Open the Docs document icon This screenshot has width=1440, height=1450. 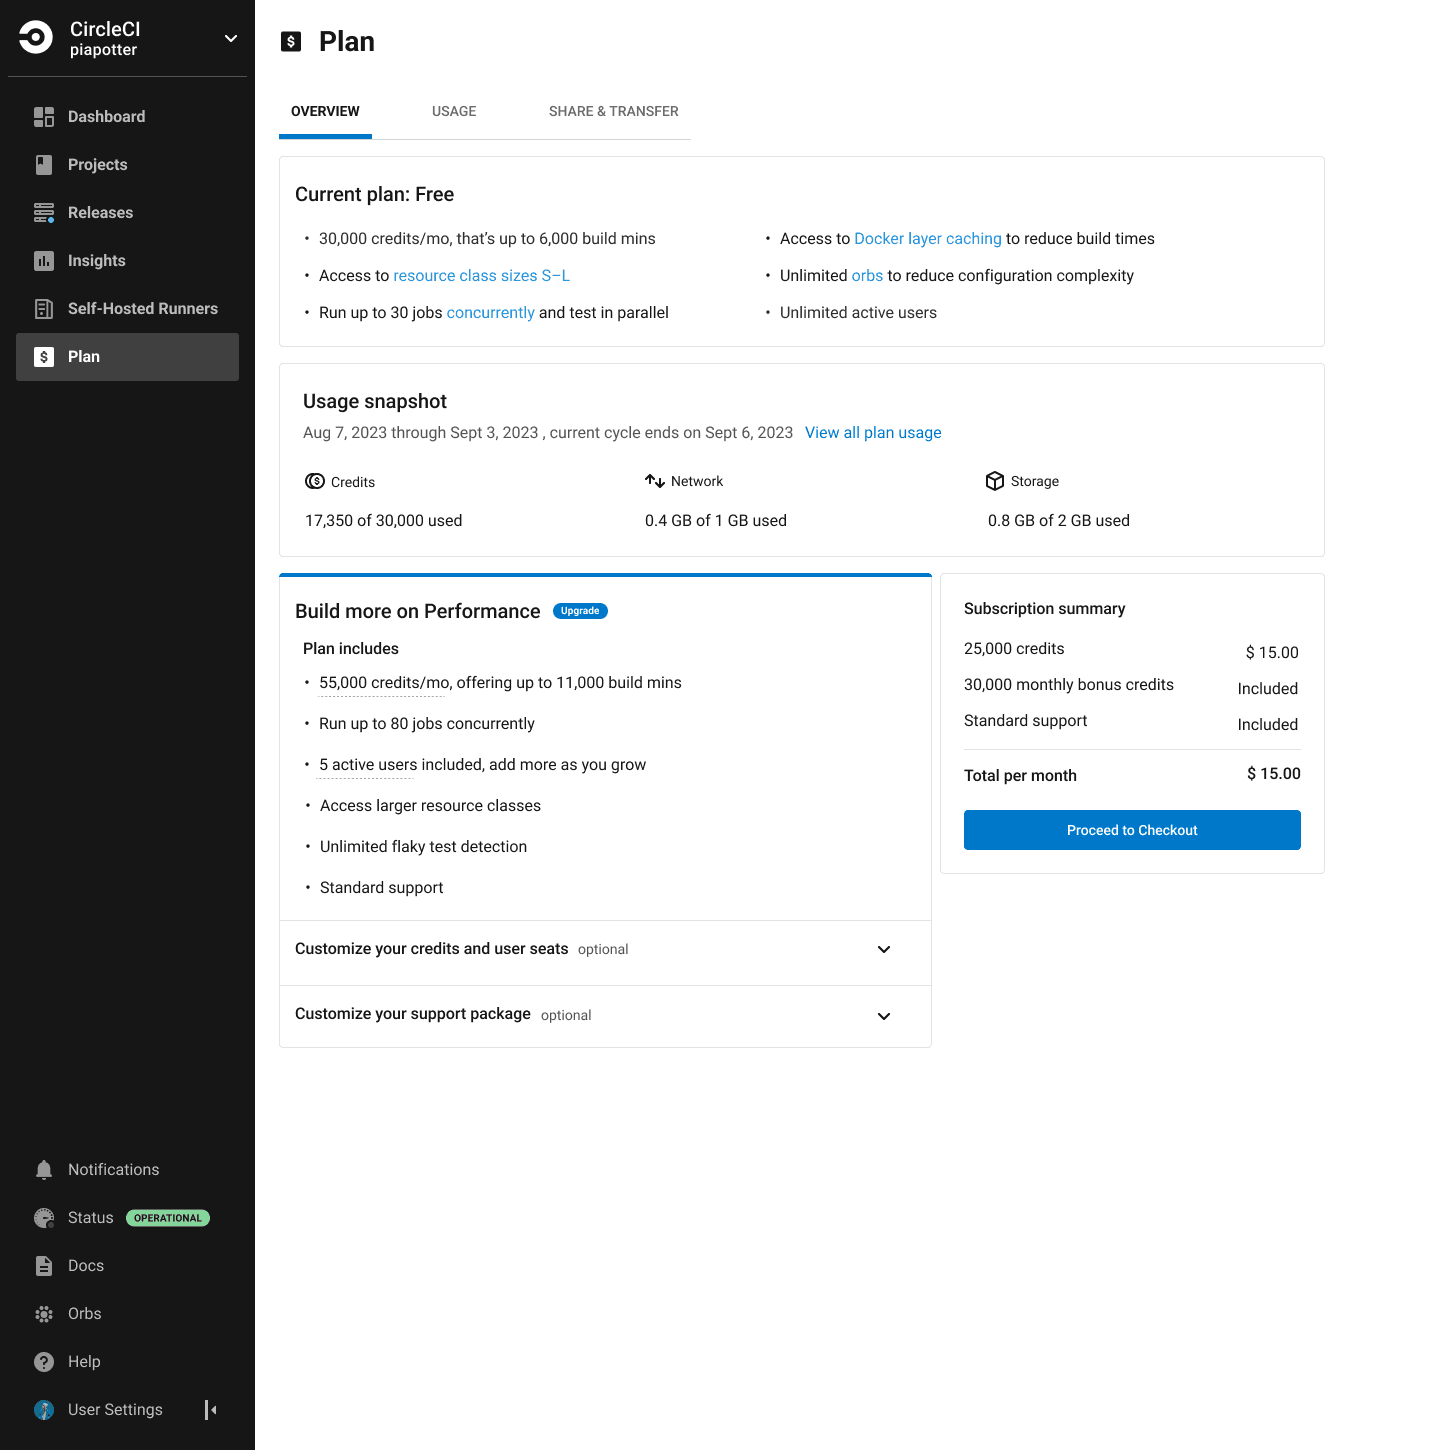coord(44,1266)
